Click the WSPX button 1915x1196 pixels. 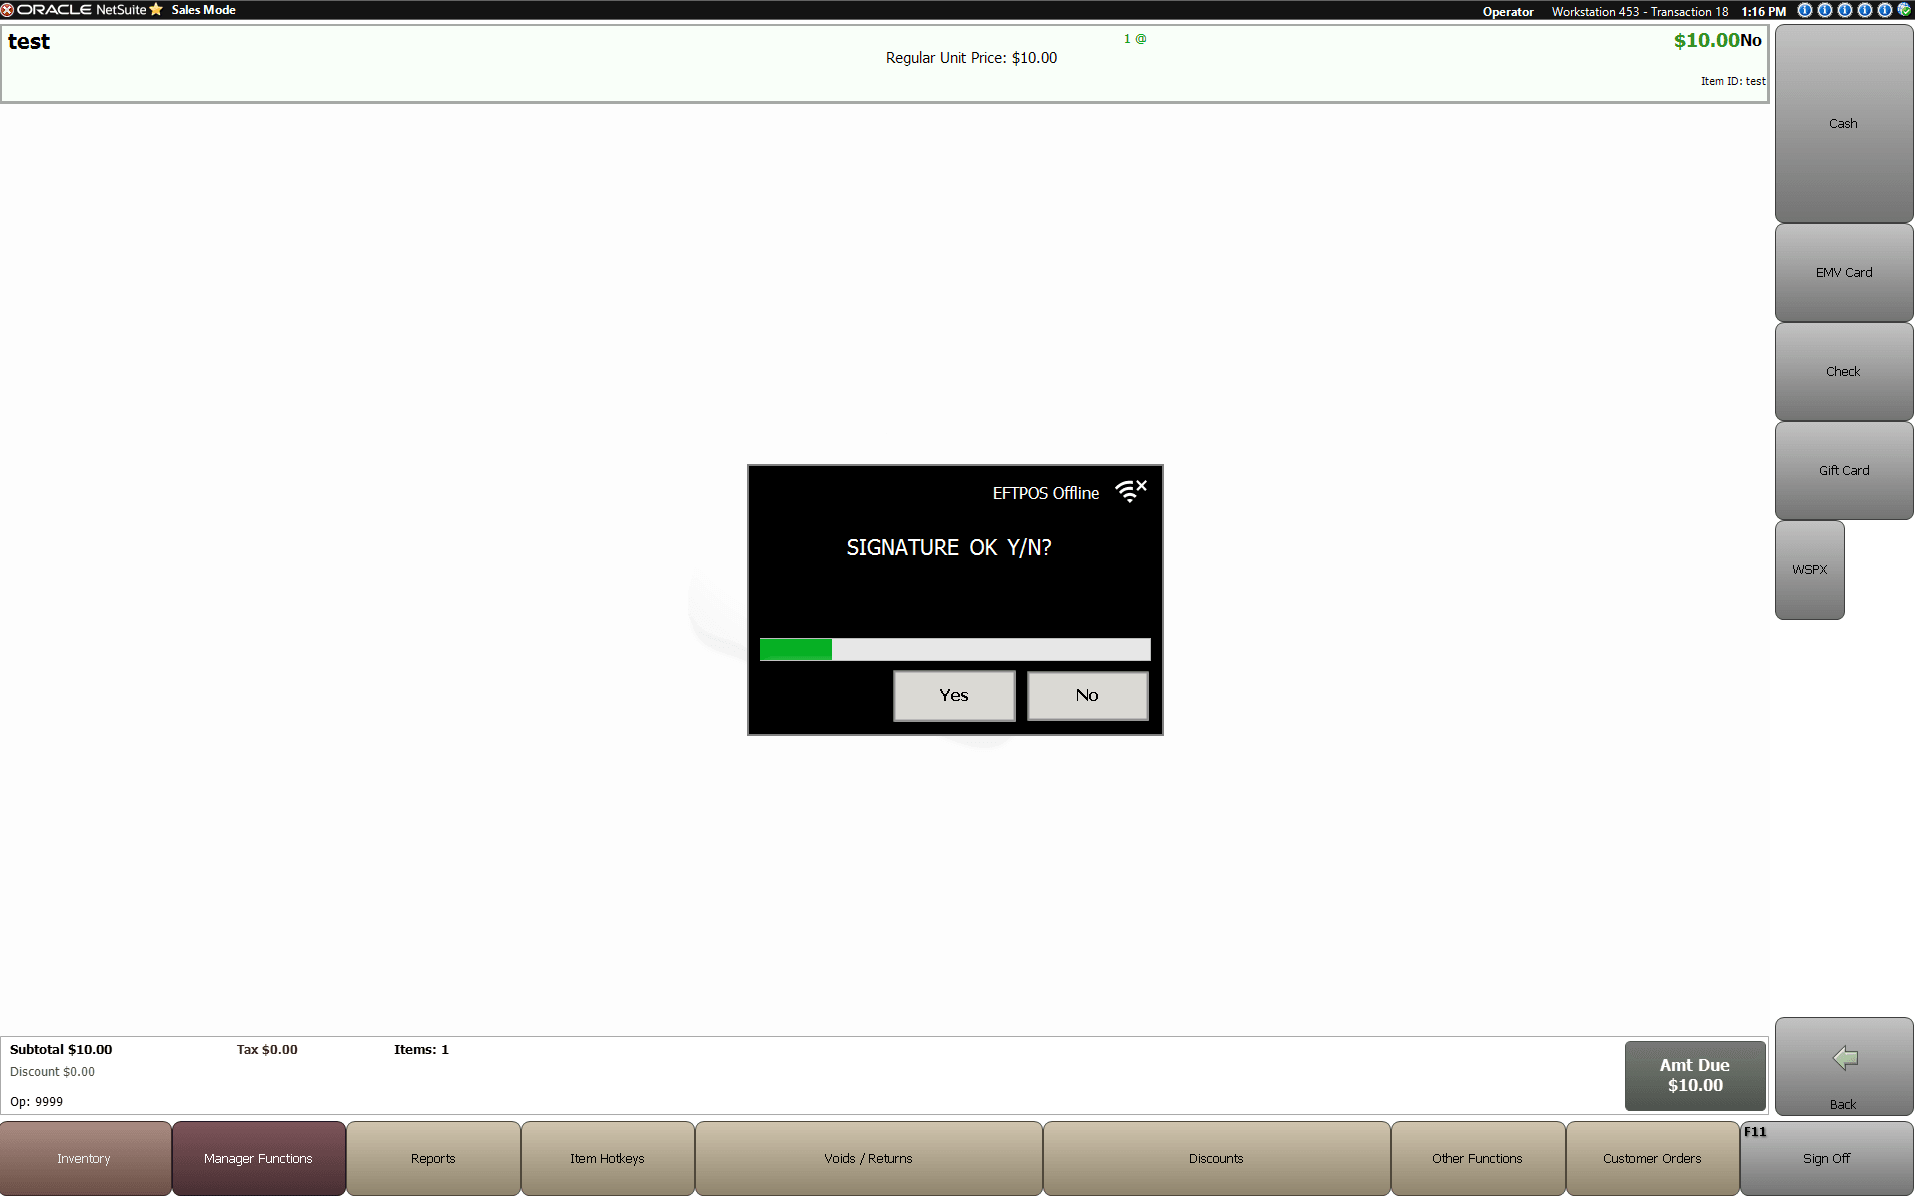[x=1810, y=569]
